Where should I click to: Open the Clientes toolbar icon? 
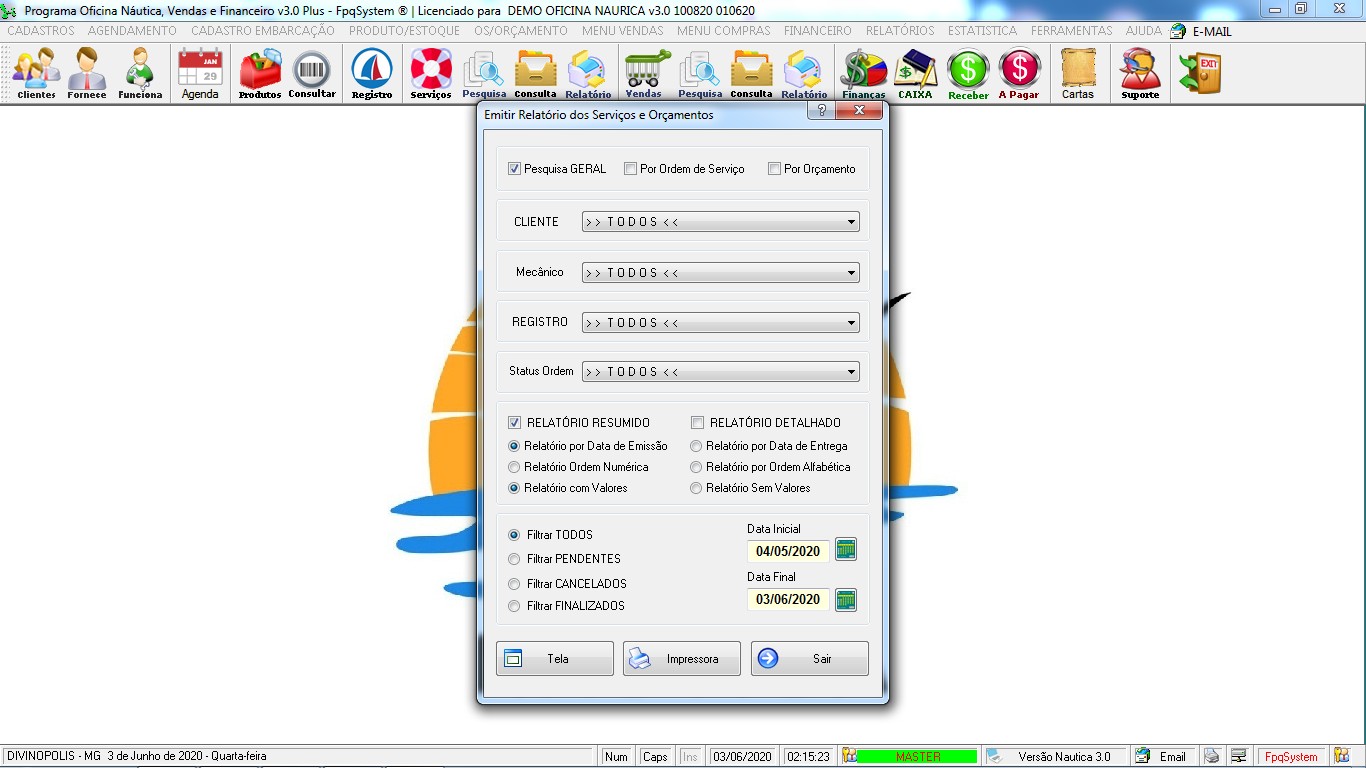click(36, 74)
